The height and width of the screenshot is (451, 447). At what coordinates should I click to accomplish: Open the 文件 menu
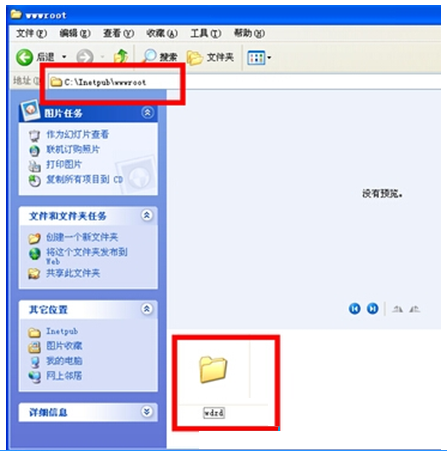tap(31, 33)
